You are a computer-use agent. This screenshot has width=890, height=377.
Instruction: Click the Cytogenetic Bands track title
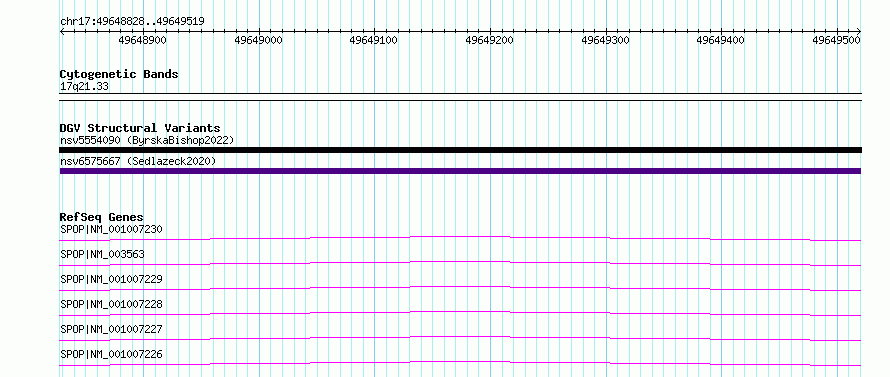coord(119,74)
